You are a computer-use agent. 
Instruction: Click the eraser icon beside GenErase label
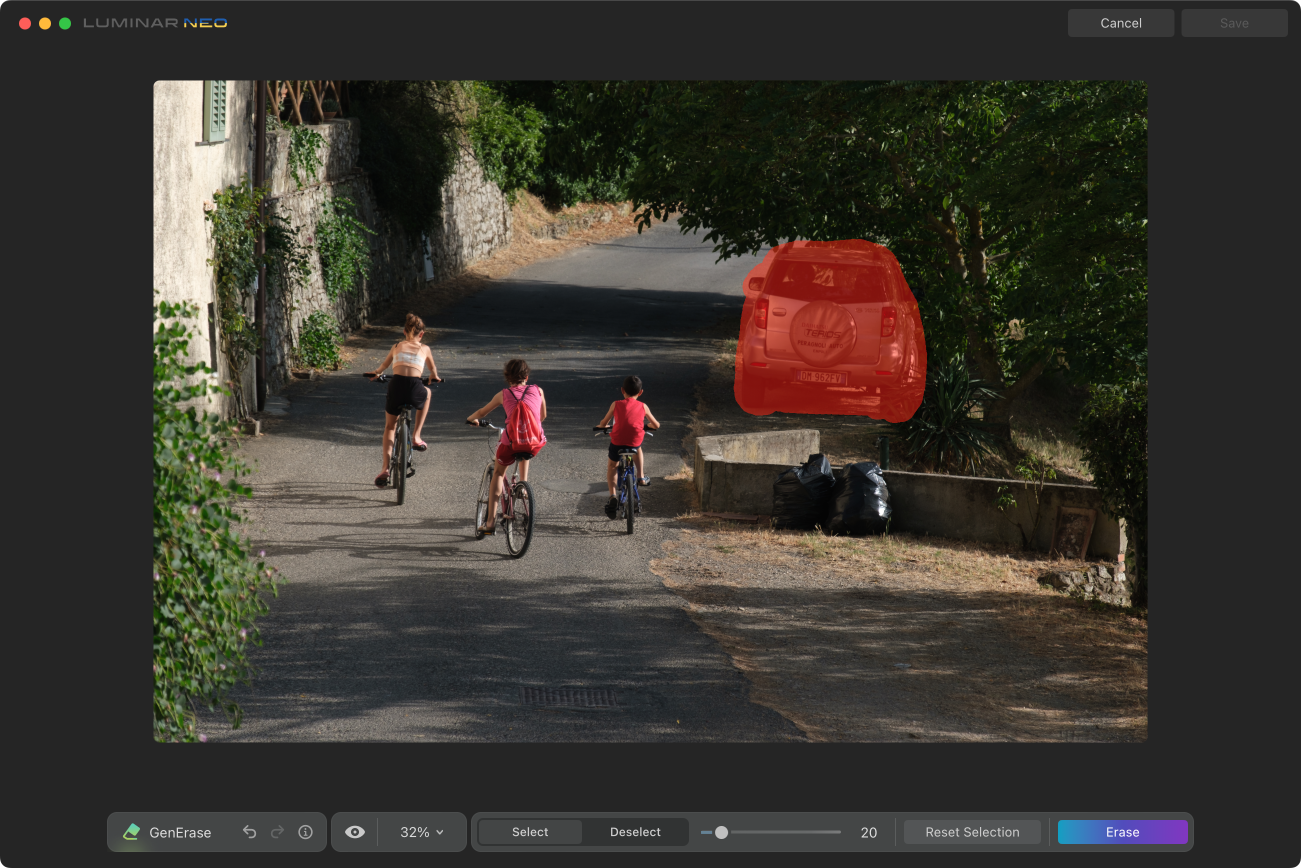[131, 831]
